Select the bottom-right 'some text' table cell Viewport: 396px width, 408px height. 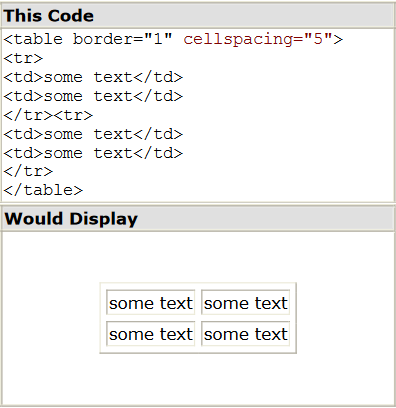pos(246,333)
